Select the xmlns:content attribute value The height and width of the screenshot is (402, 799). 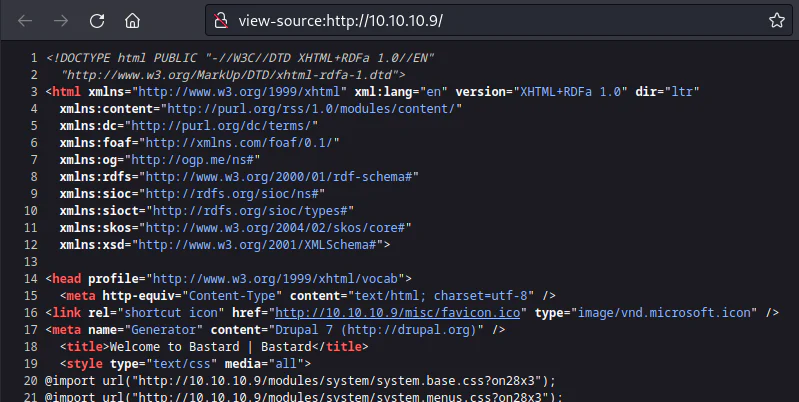pos(311,109)
